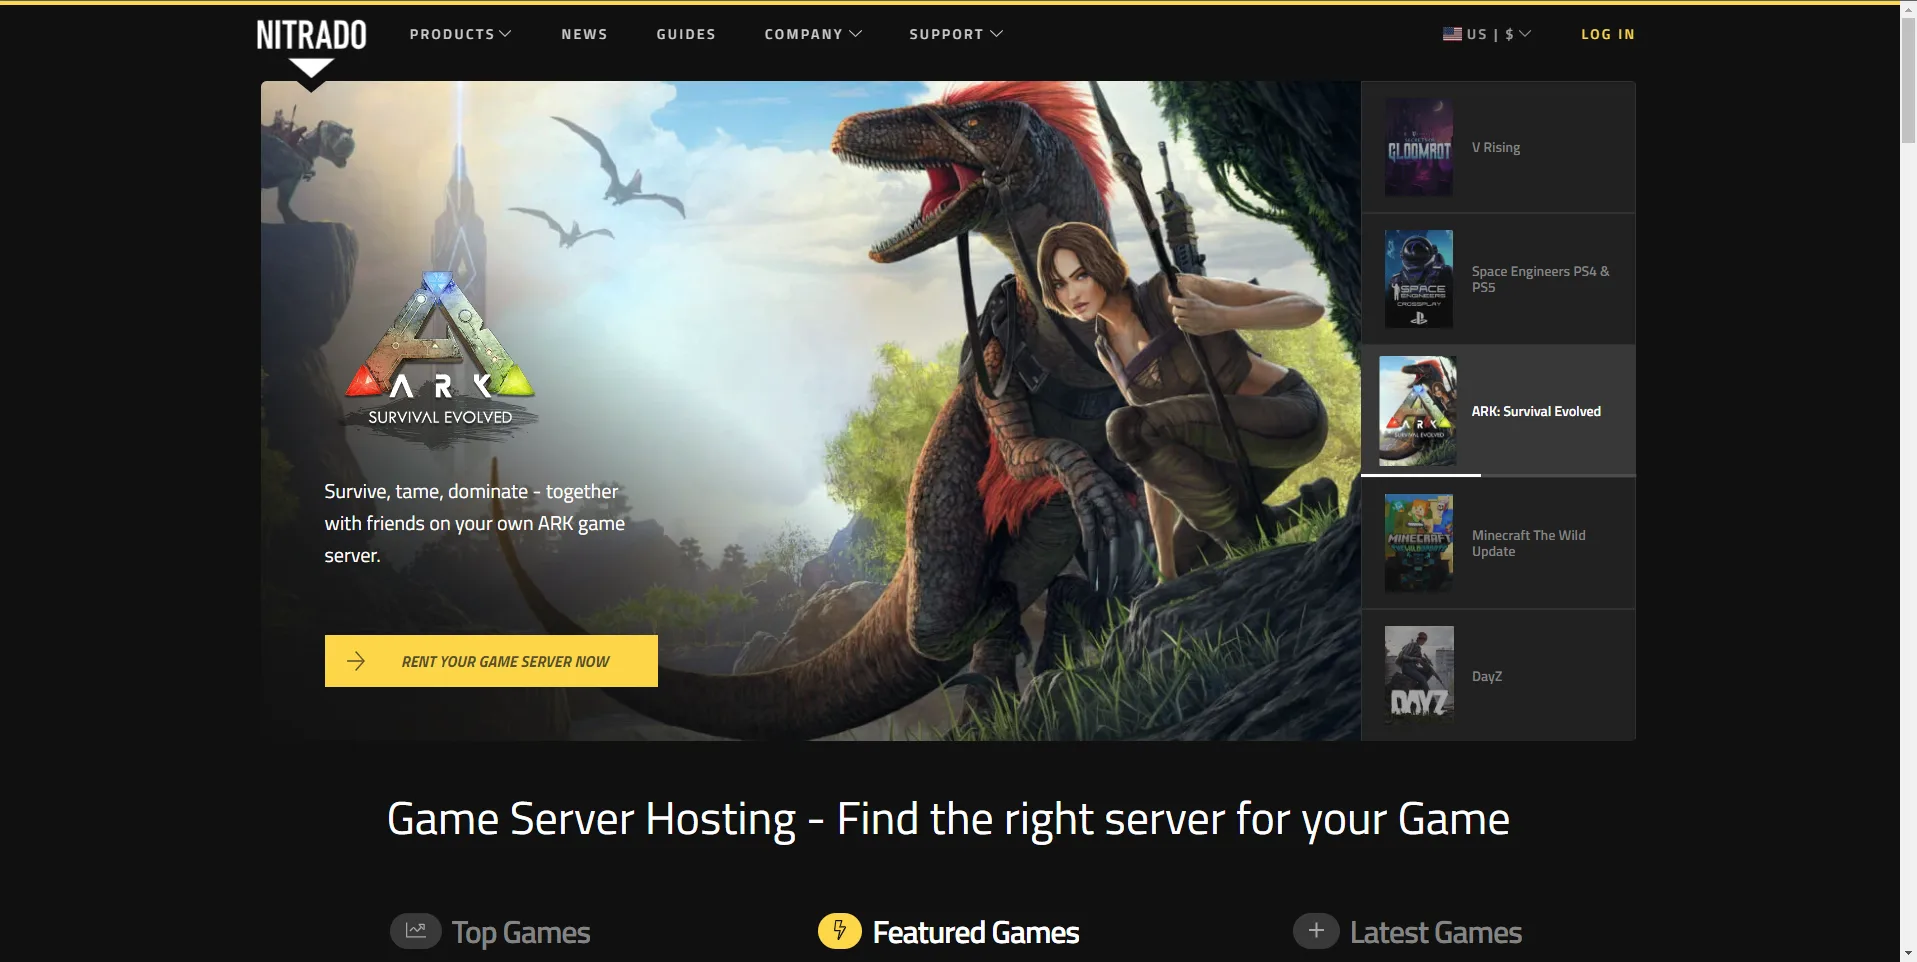This screenshot has height=962, width=1917.
Task: Expand the Company dropdown menu
Action: [813, 34]
